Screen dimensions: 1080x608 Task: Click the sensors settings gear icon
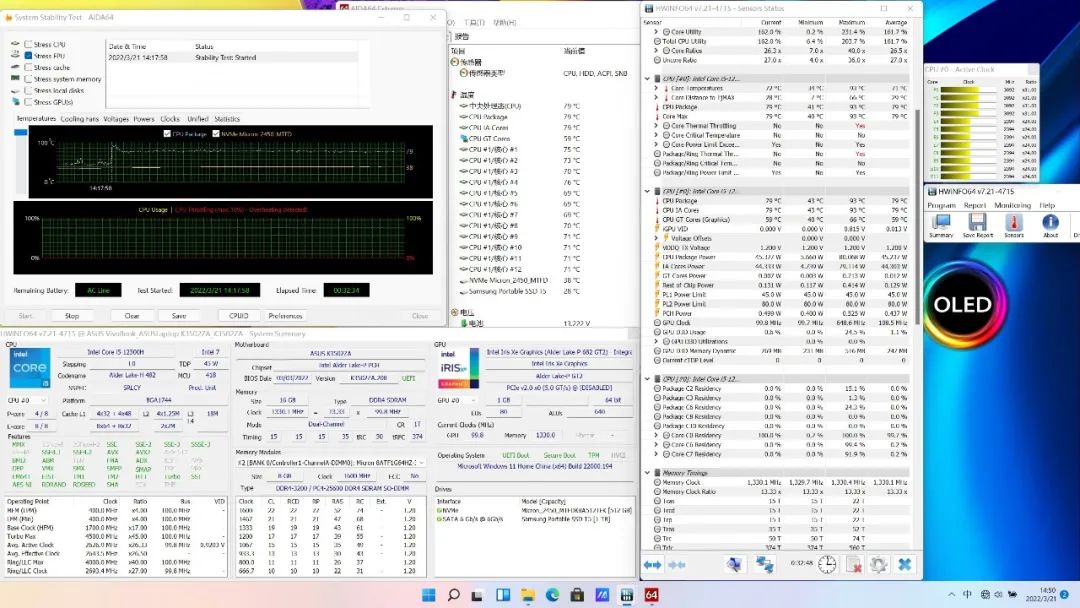[x=878, y=565]
